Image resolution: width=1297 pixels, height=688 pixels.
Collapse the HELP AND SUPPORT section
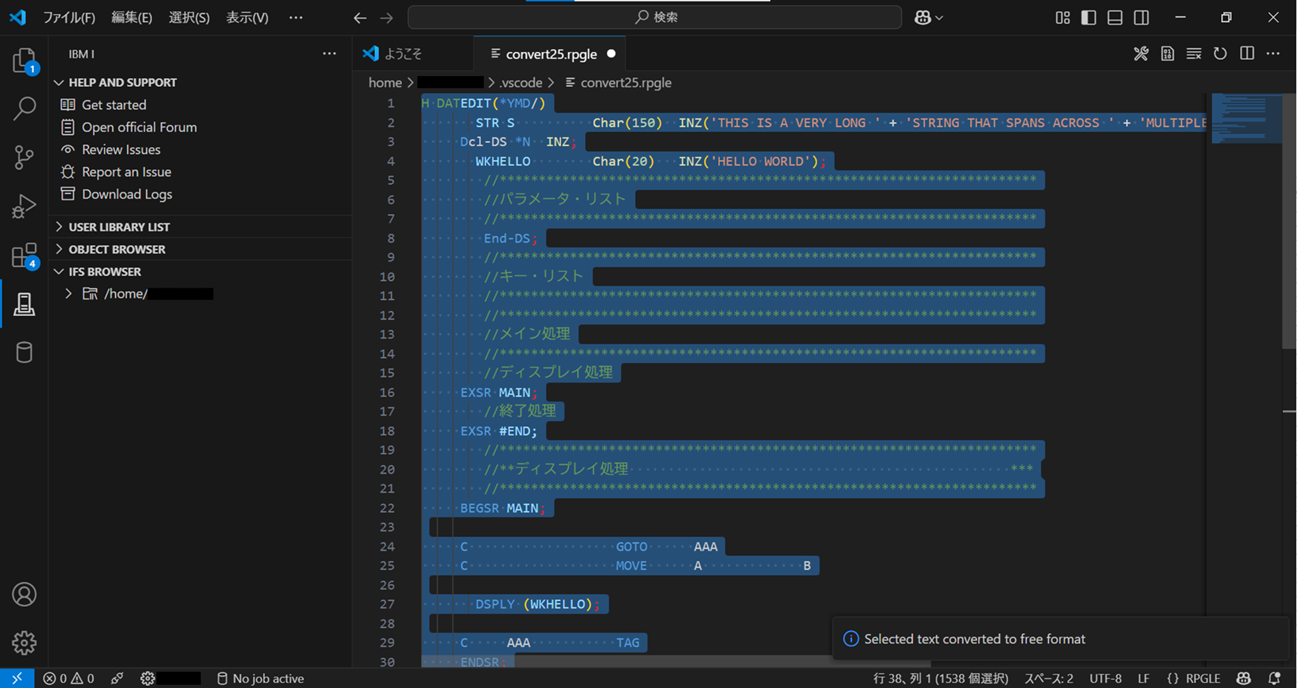pyautogui.click(x=200, y=82)
